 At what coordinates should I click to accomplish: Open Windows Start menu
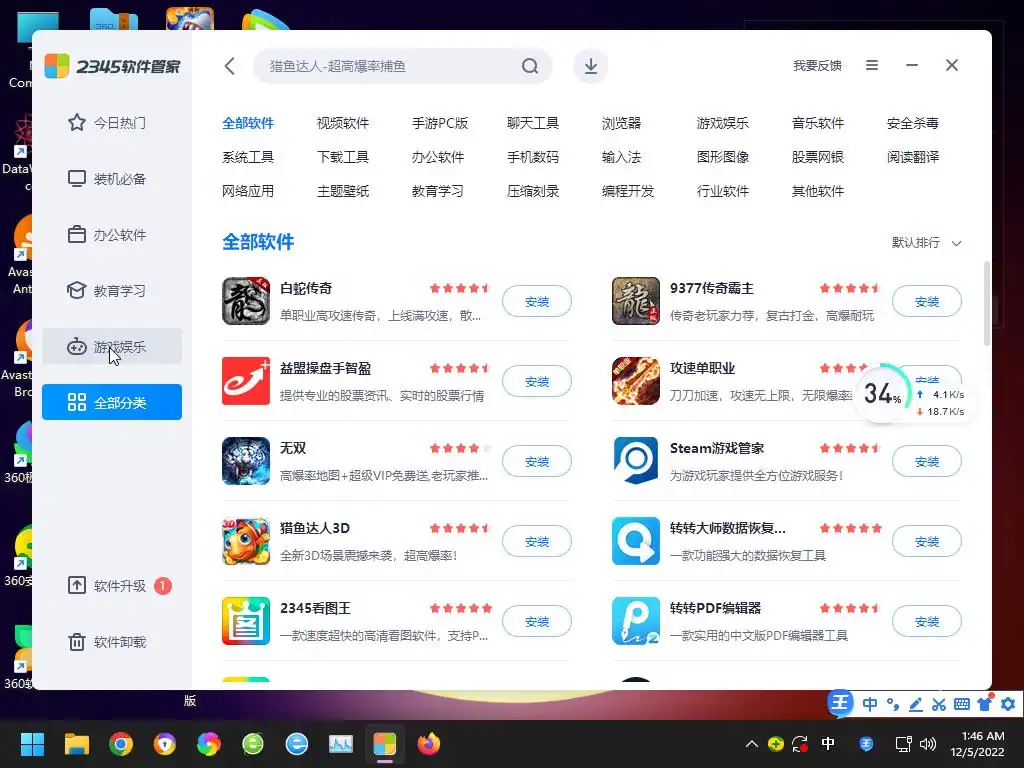(32, 744)
